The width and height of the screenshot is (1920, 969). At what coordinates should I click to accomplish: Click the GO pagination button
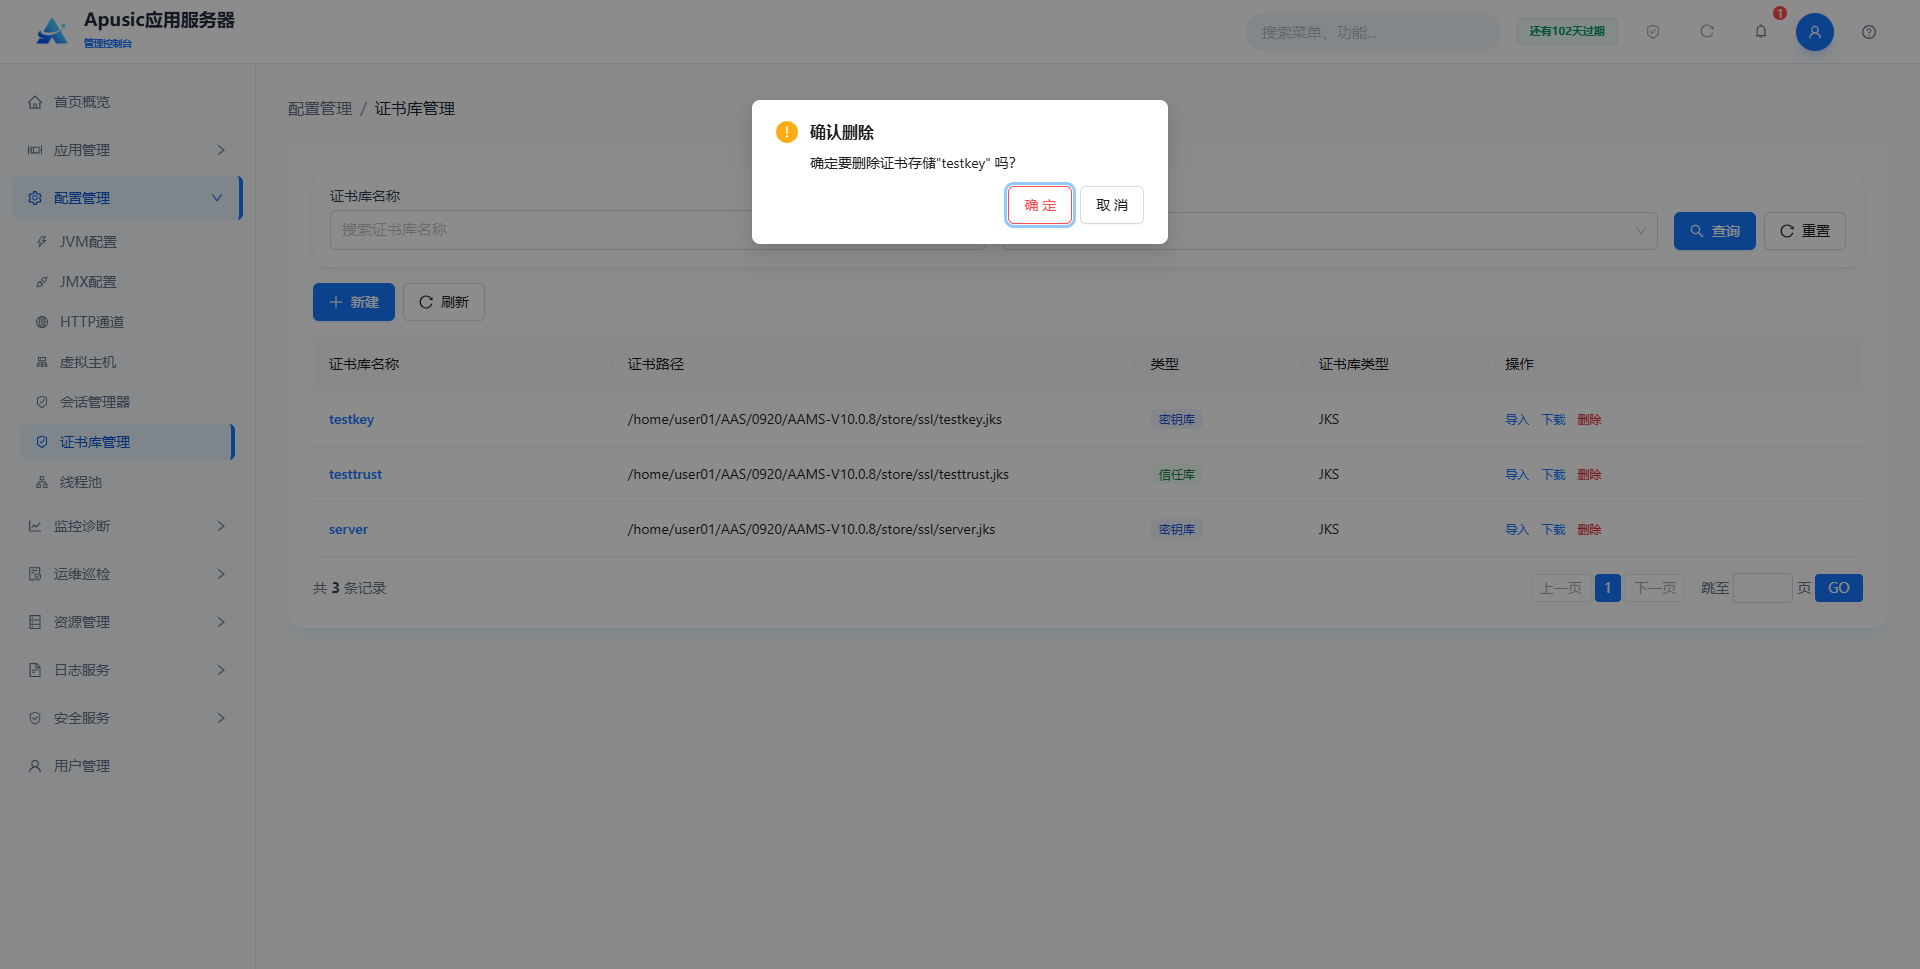coord(1838,588)
